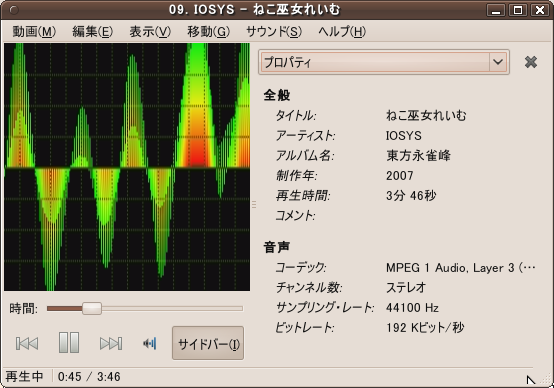Click the 時間 seek slider handle

pos(92,308)
